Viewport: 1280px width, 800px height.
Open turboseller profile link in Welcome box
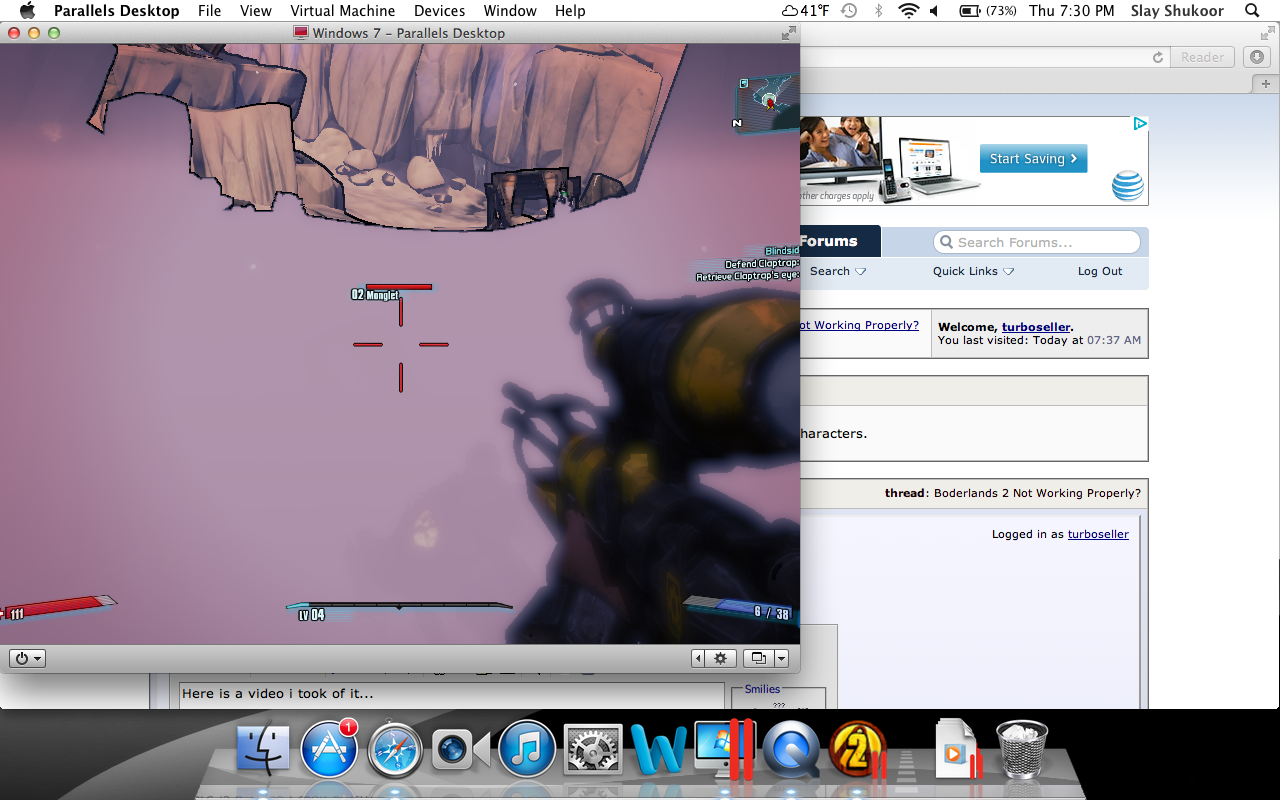[x=1035, y=327]
